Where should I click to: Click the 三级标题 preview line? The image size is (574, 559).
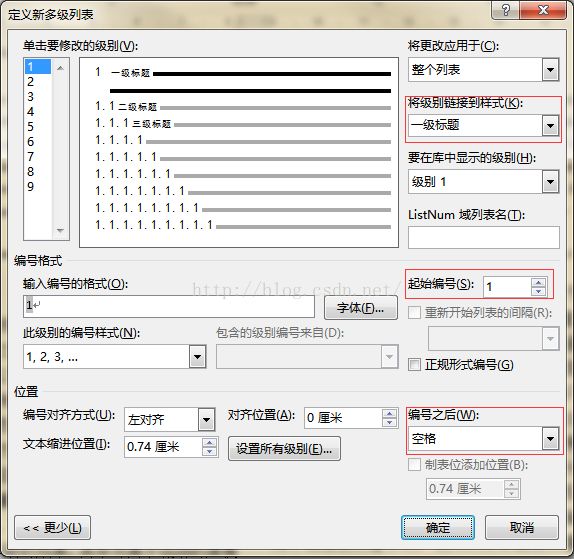[x=243, y=124]
